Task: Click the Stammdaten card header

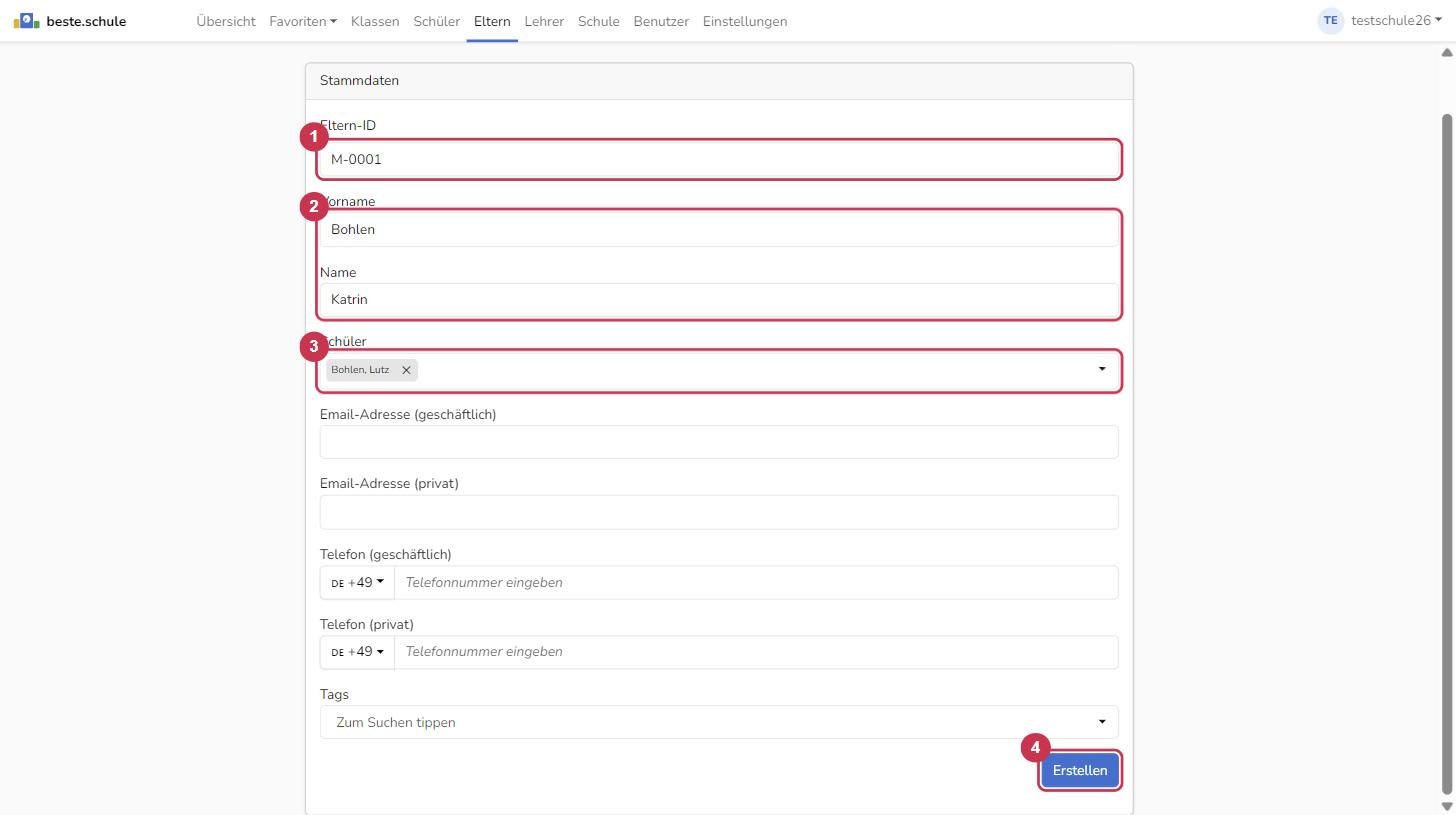Action: coord(719,81)
